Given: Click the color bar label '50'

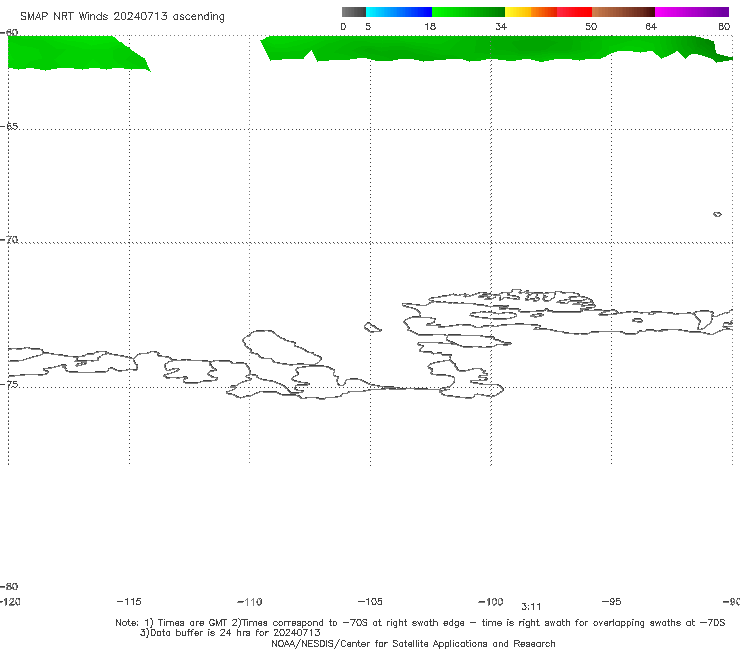Looking at the screenshot, I should pos(591,26).
